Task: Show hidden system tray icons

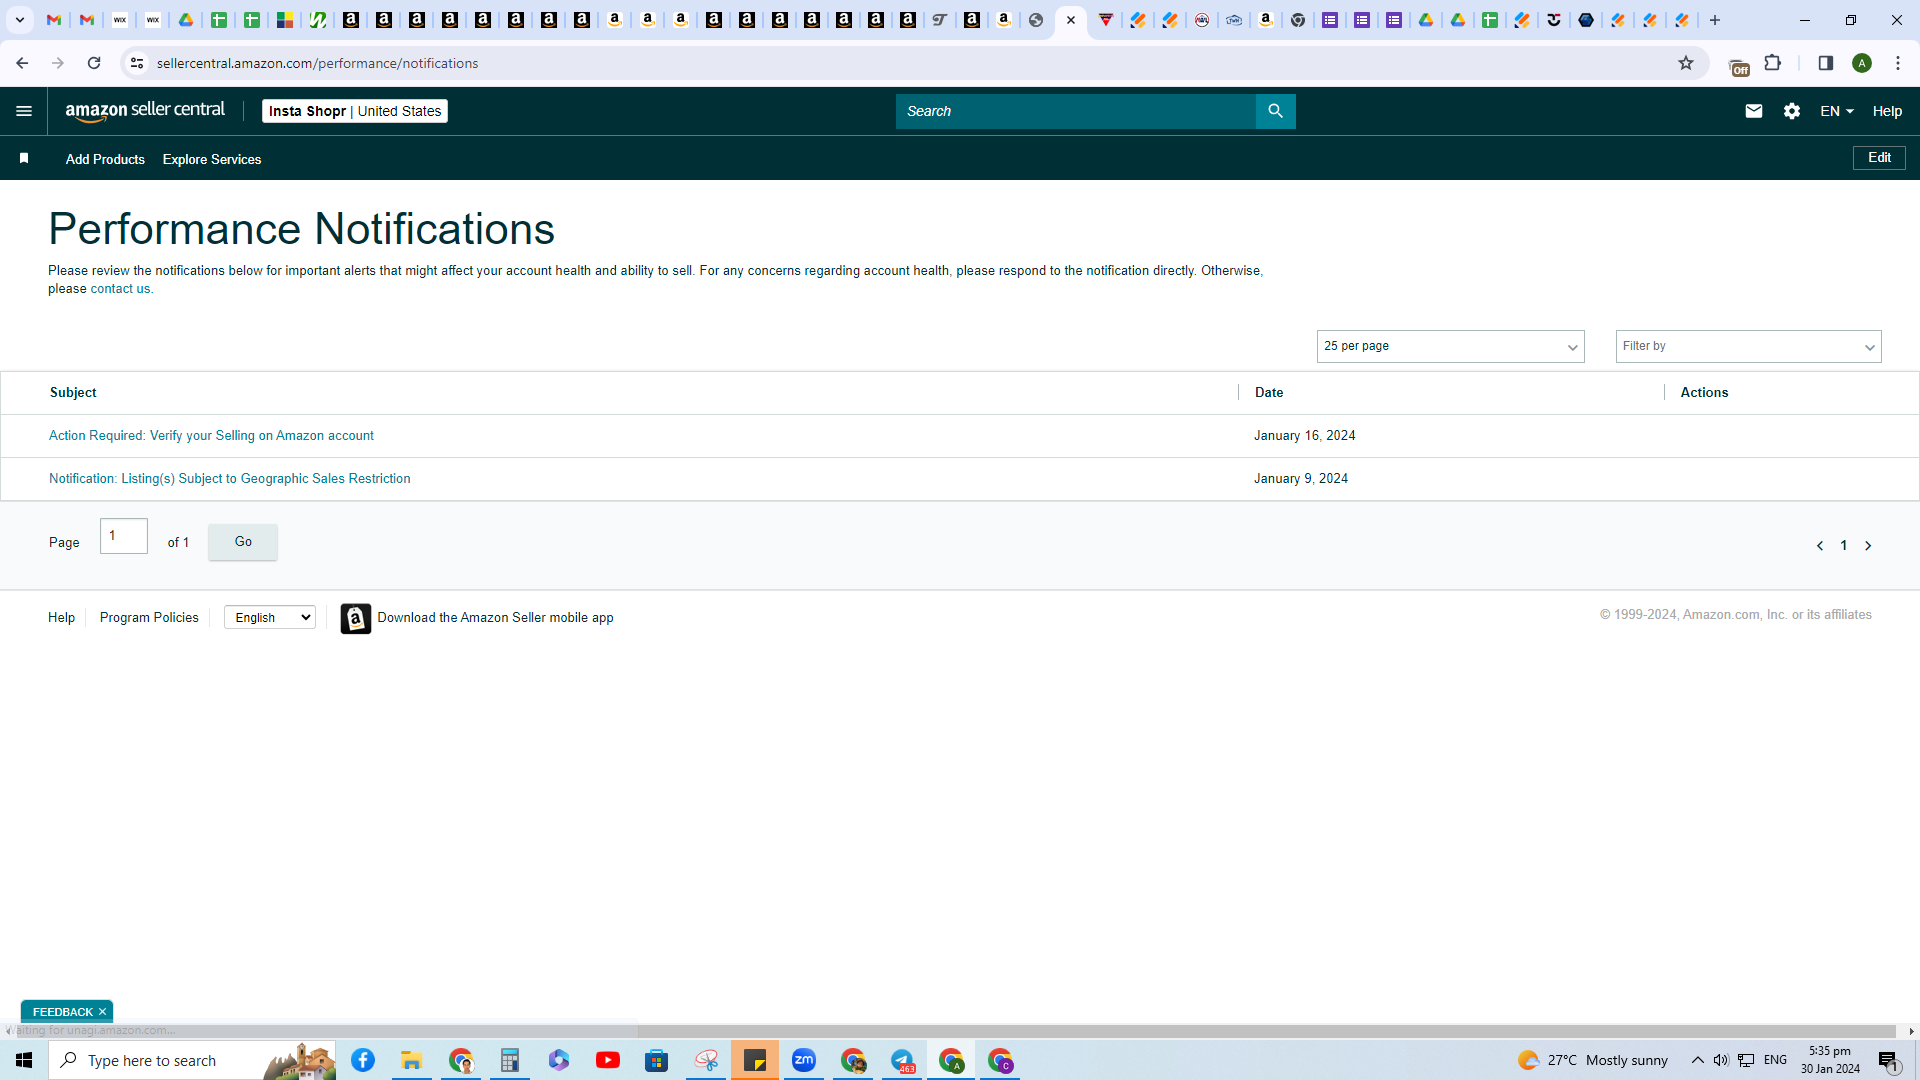Action: click(x=1697, y=1060)
